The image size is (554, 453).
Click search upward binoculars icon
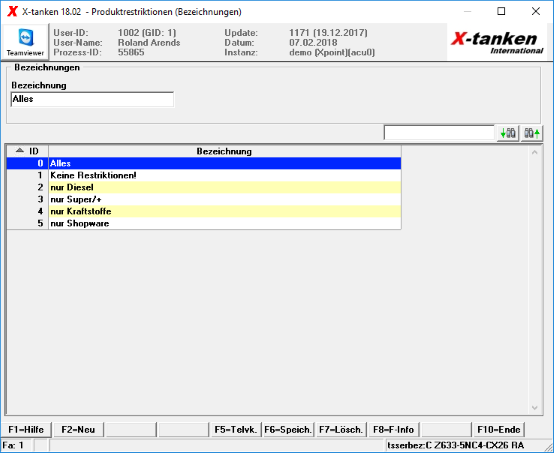tap(531, 134)
